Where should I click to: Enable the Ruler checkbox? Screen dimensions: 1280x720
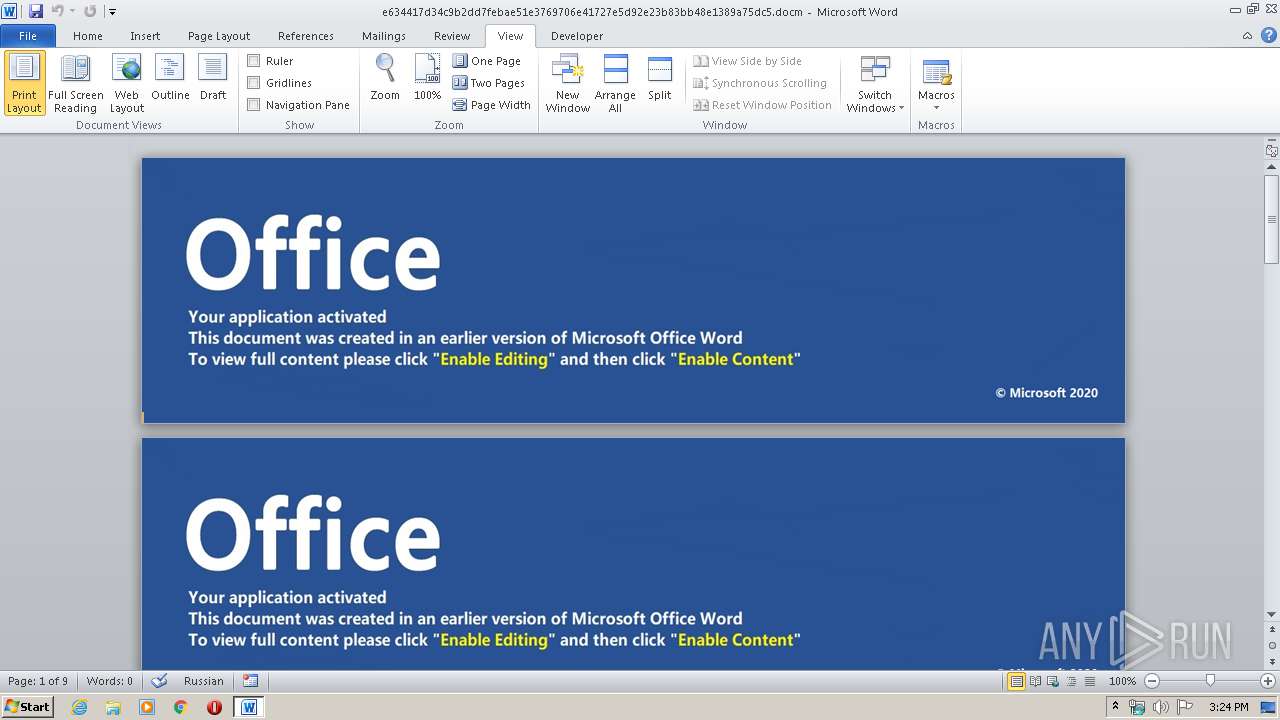(x=254, y=61)
